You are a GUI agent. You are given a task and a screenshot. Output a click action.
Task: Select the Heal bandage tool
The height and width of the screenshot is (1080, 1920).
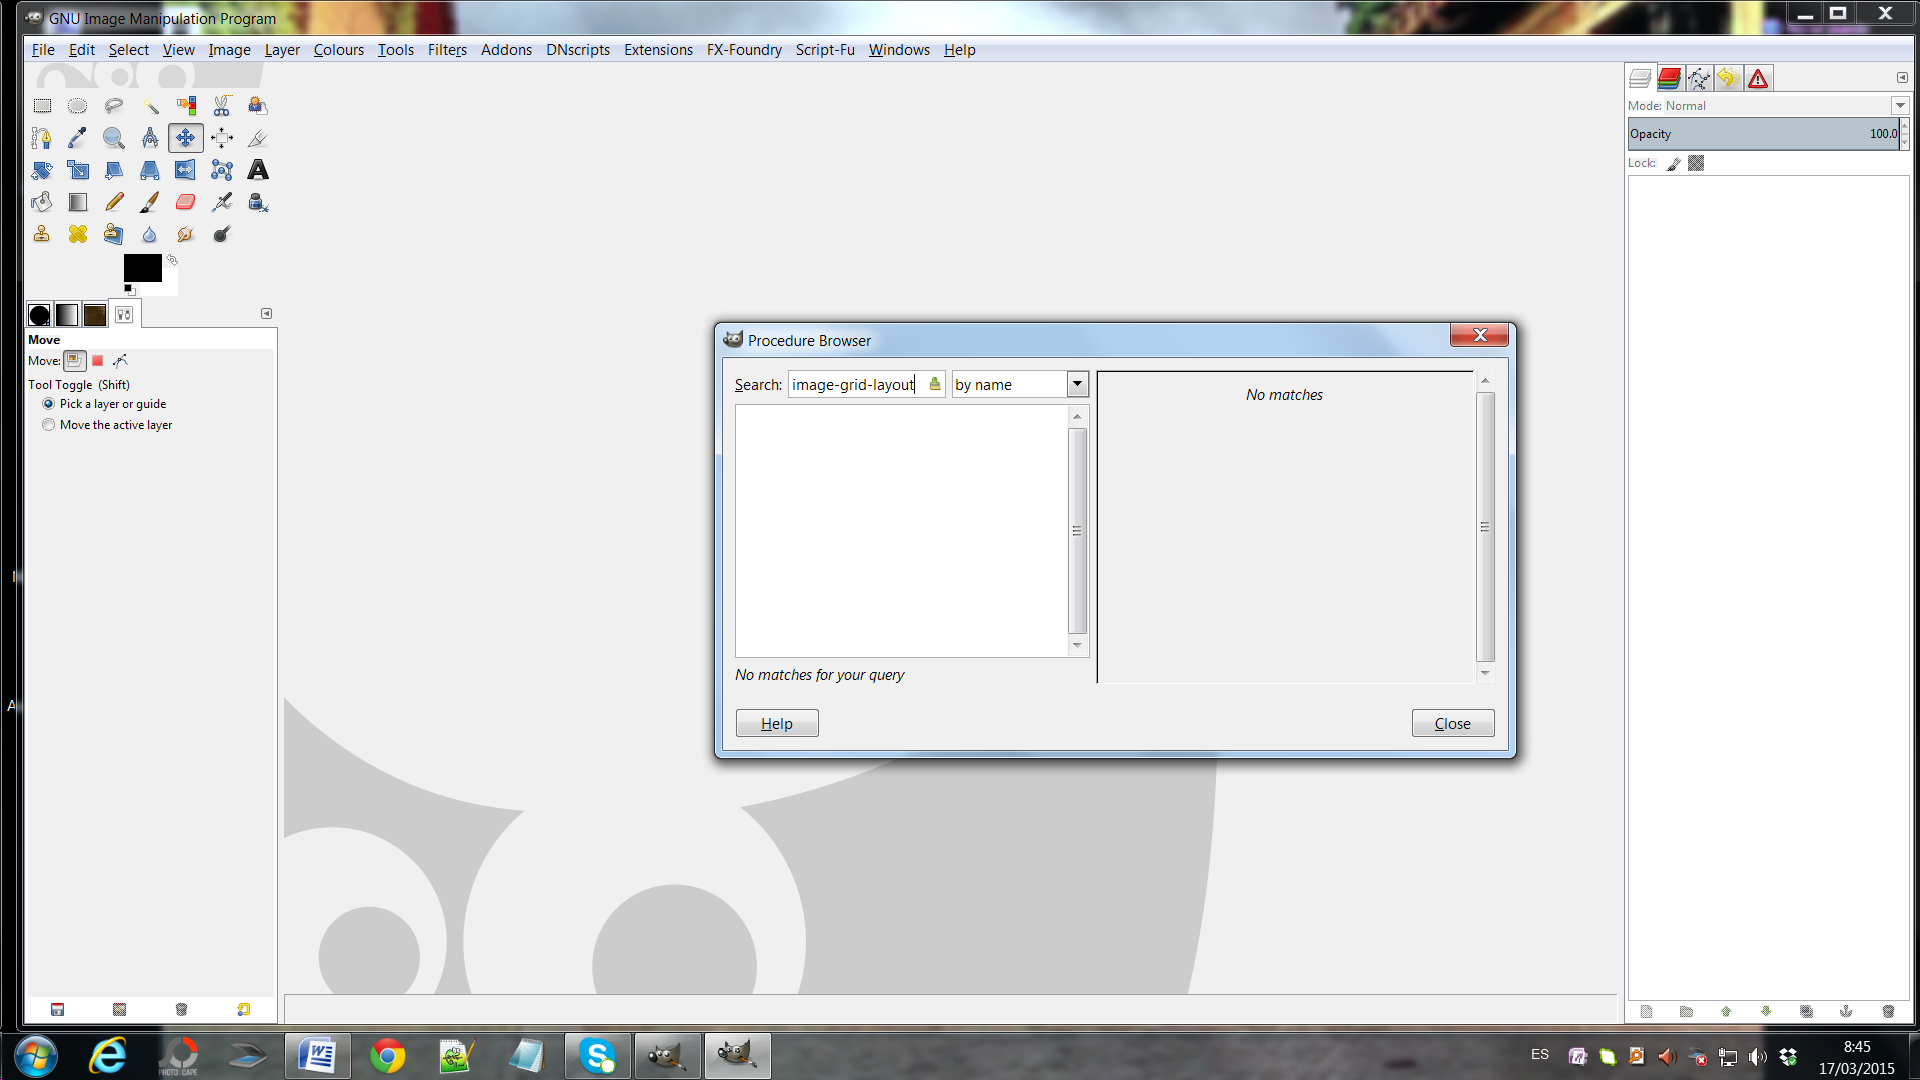(x=78, y=234)
